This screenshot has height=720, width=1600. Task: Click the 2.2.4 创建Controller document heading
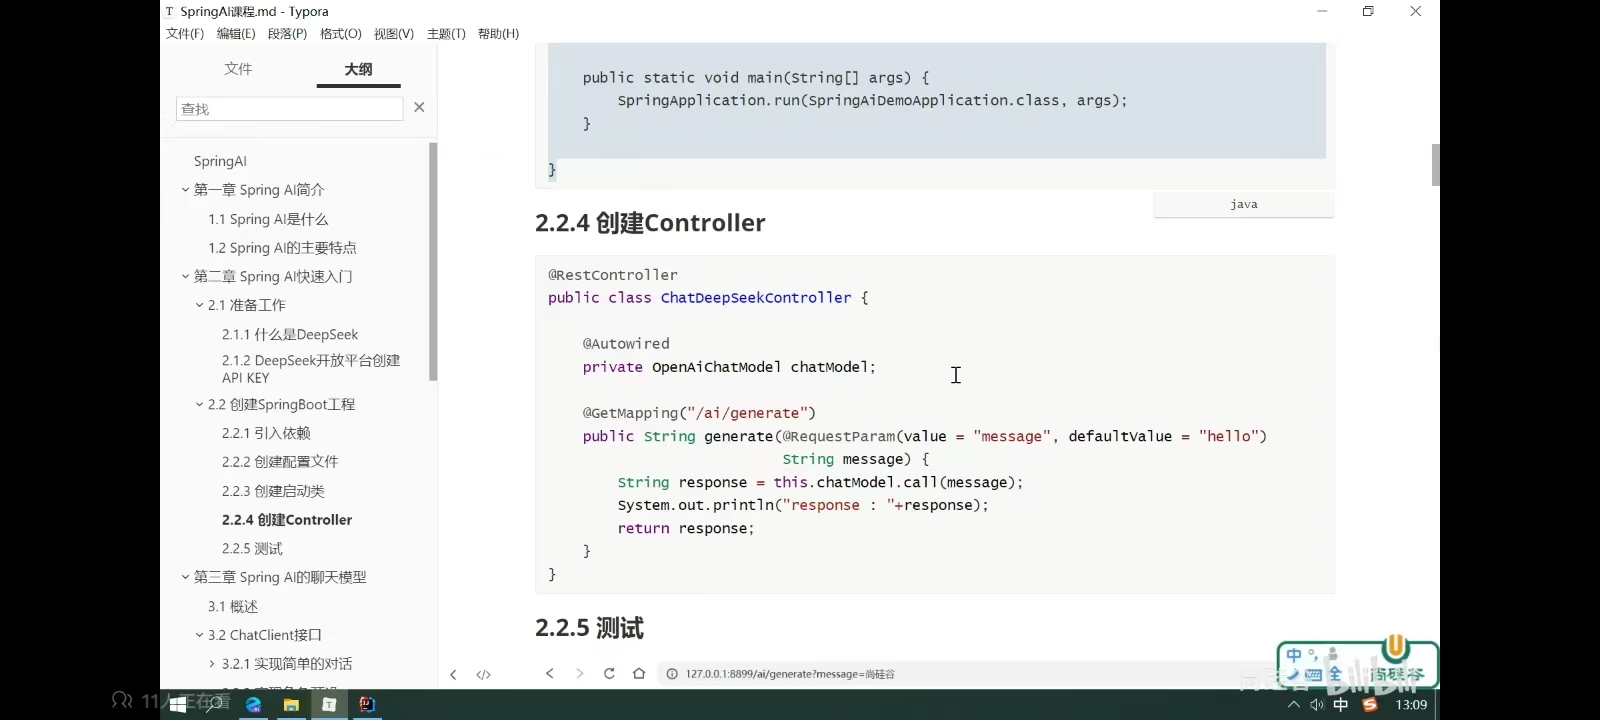point(650,222)
